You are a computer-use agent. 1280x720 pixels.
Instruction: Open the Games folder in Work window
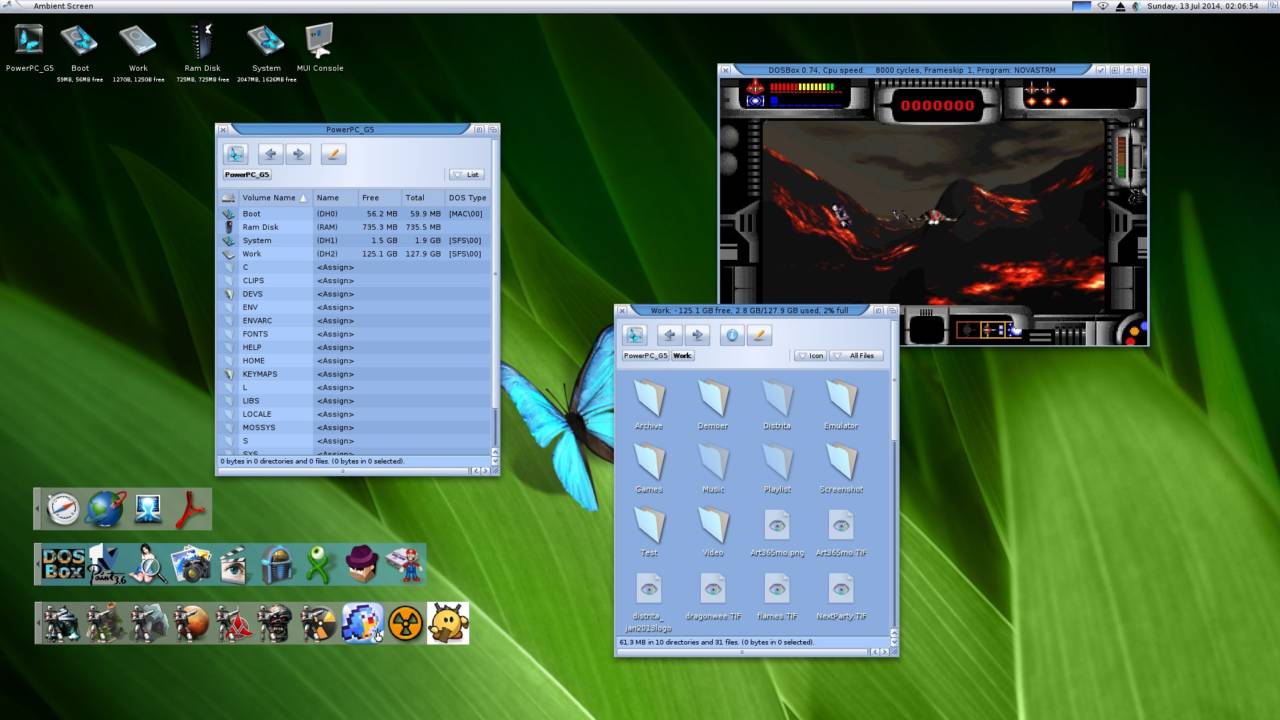649,468
